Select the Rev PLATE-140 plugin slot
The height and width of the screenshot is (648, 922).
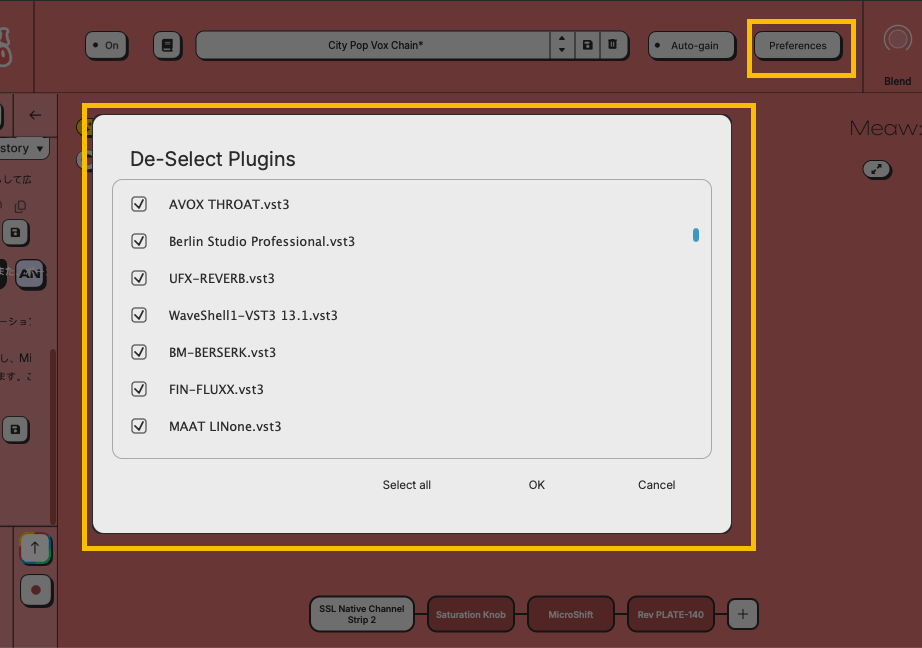670,614
